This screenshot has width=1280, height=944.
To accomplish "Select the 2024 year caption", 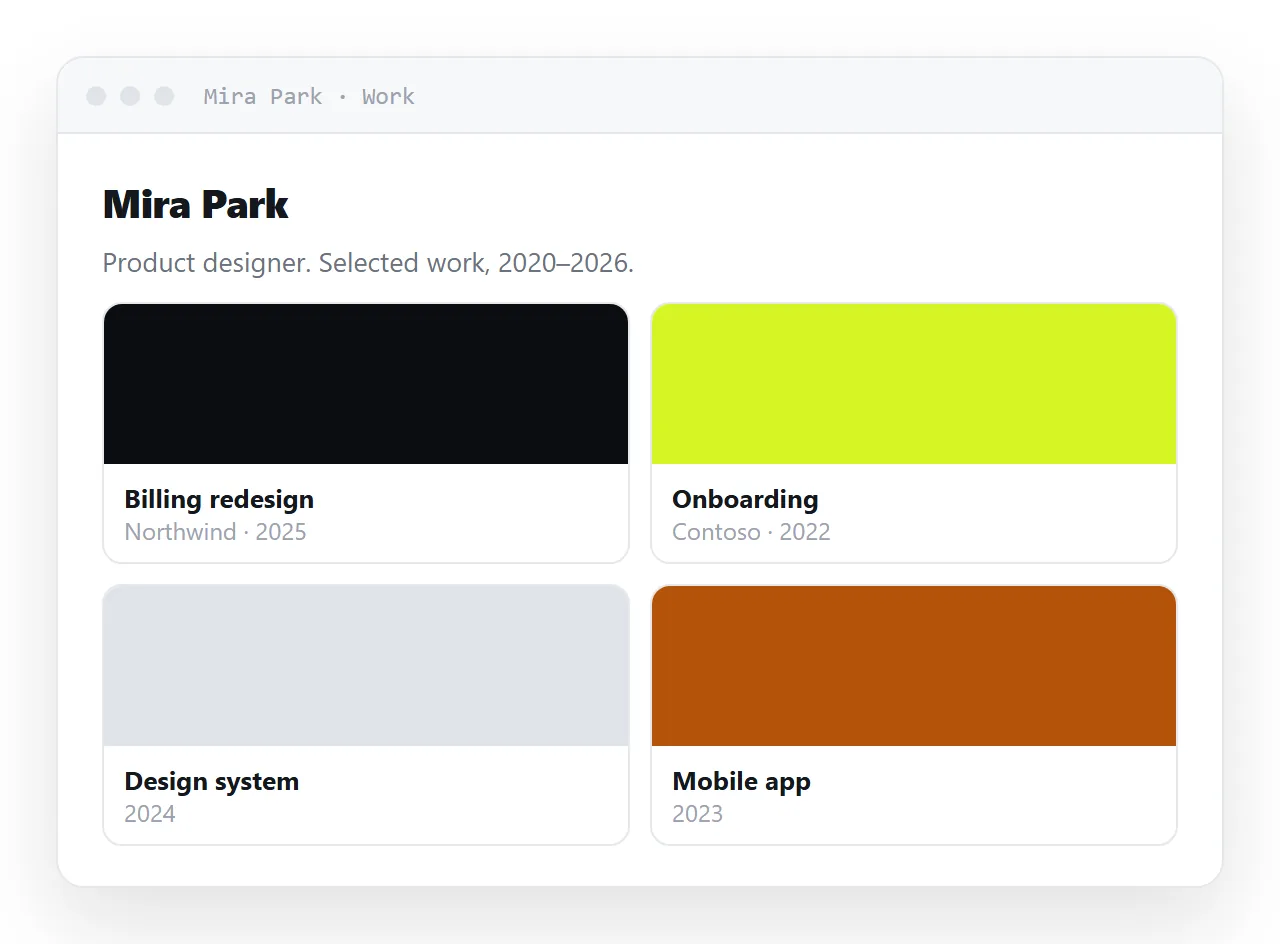I will click(x=150, y=814).
